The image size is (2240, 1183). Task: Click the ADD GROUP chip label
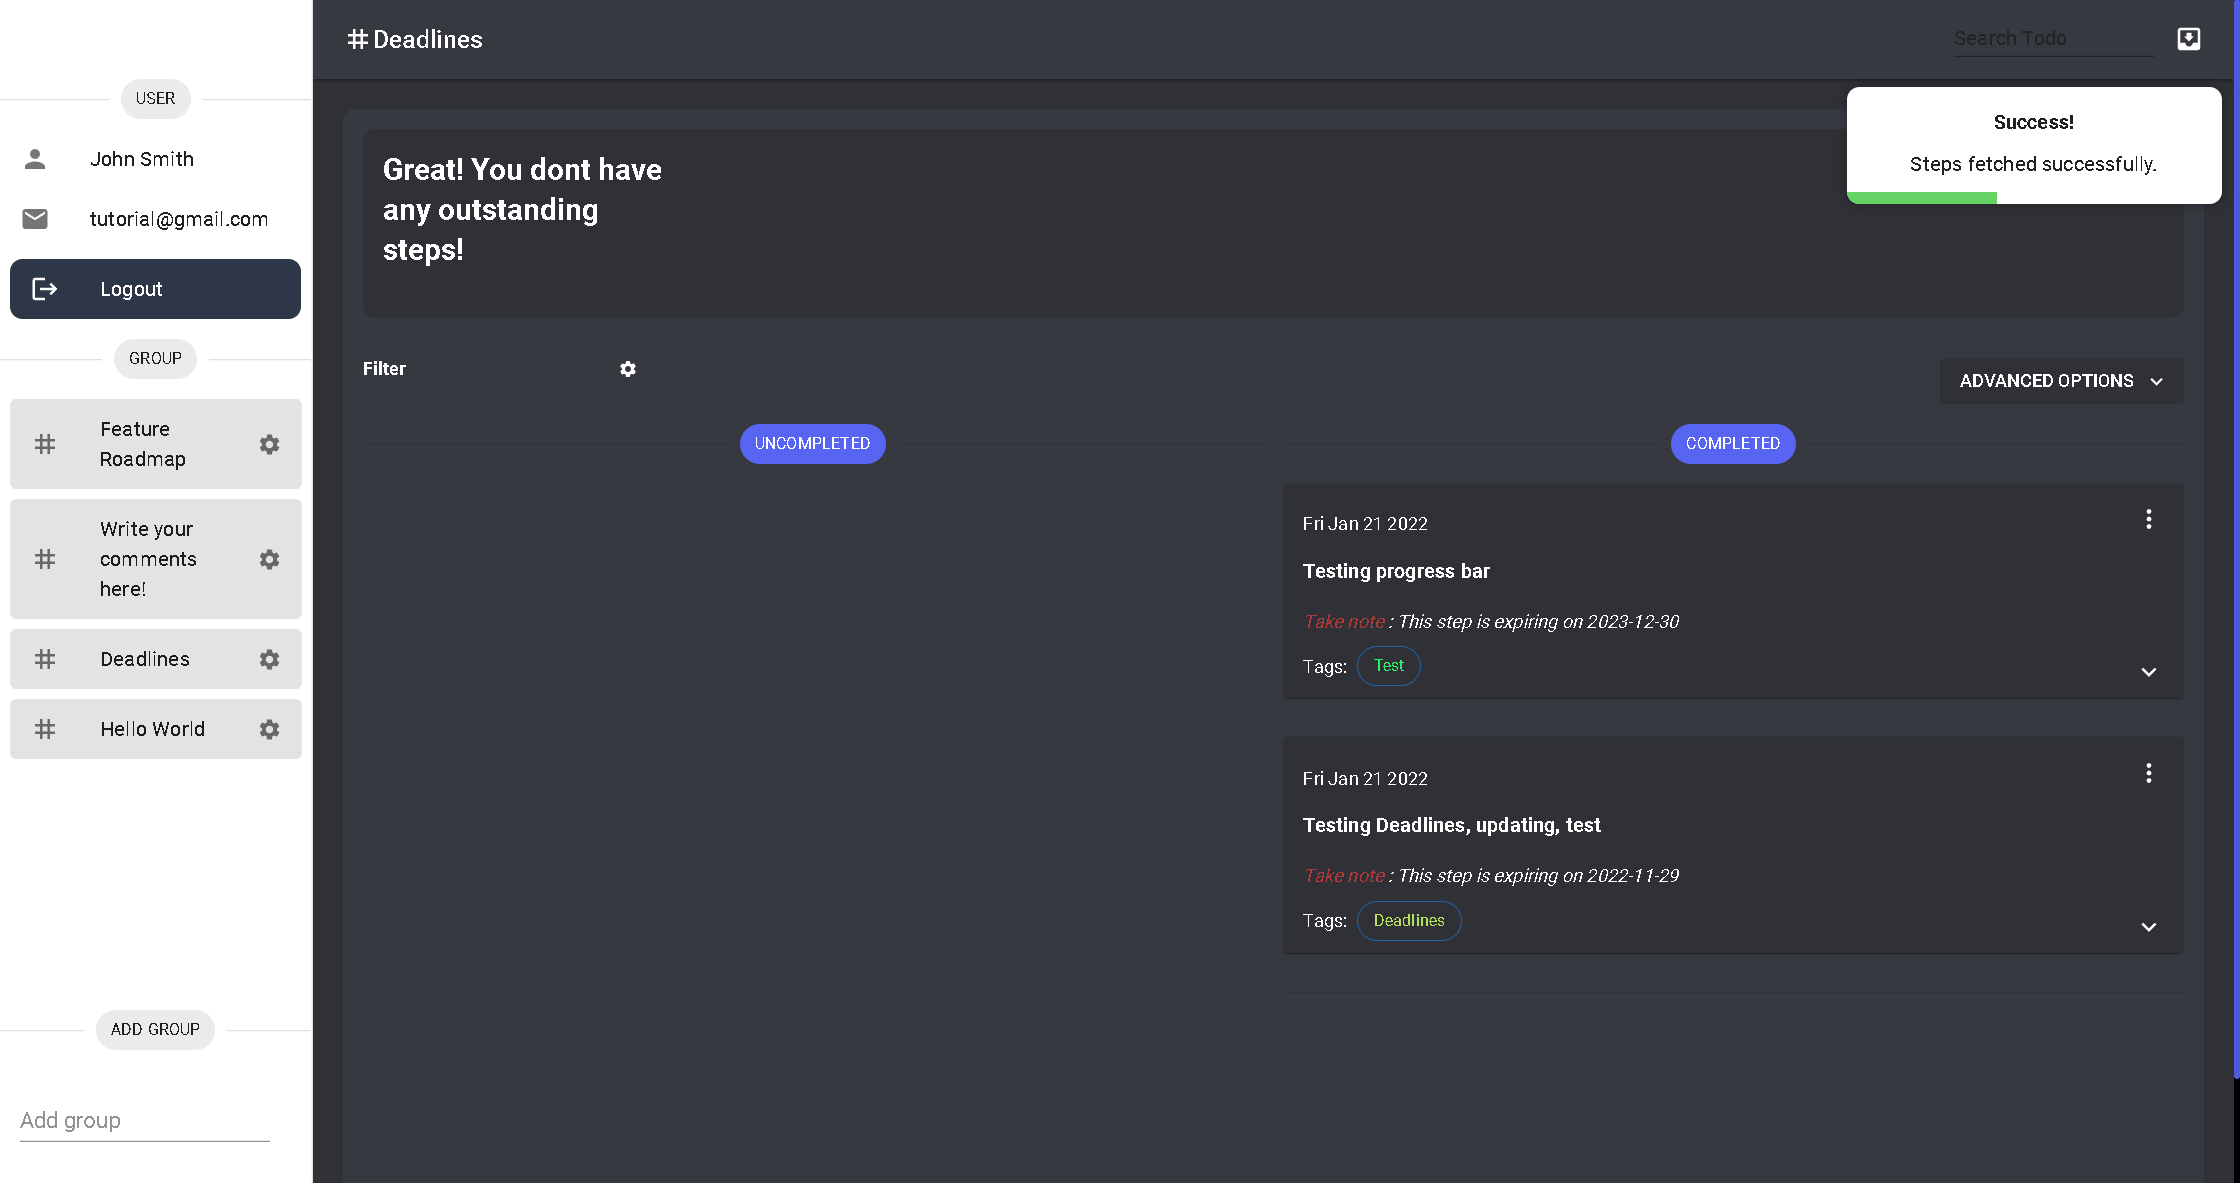pyautogui.click(x=155, y=1029)
